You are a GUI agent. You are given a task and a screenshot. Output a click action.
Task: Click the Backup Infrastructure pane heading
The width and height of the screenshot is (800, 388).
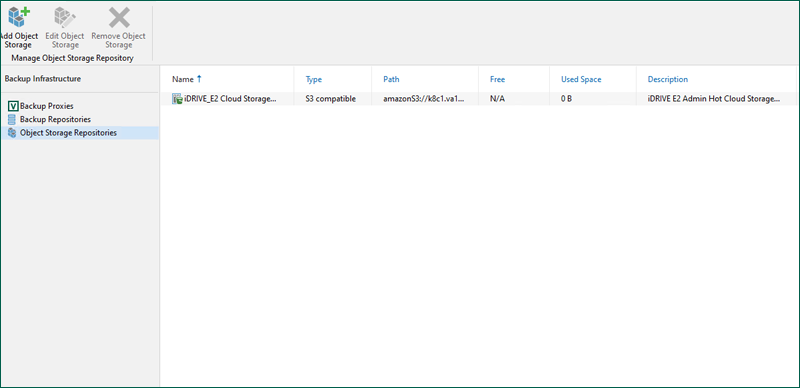coord(43,79)
